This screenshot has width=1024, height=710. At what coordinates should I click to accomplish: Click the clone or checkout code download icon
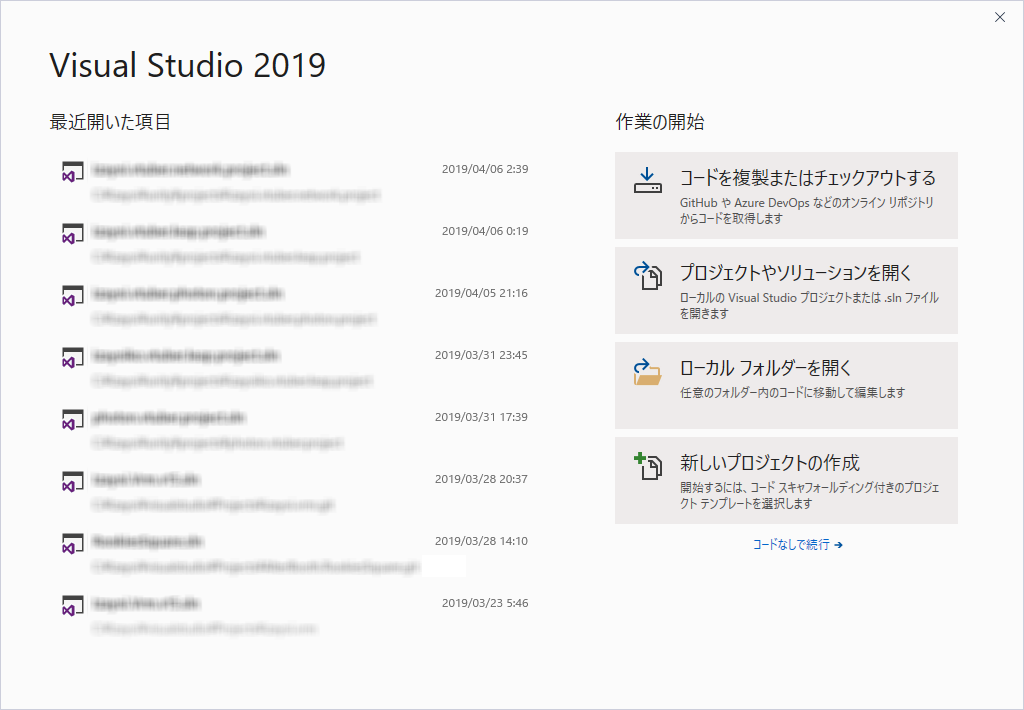[647, 181]
